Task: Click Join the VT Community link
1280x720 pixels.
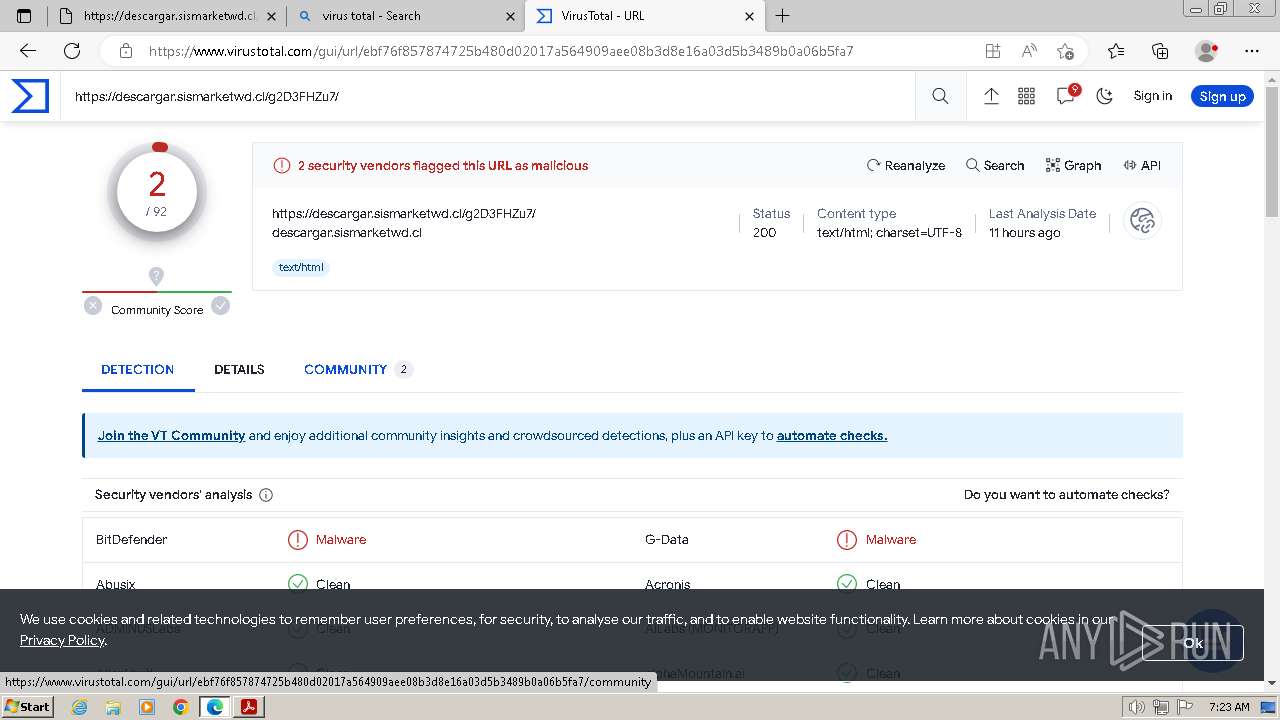Action: point(171,435)
